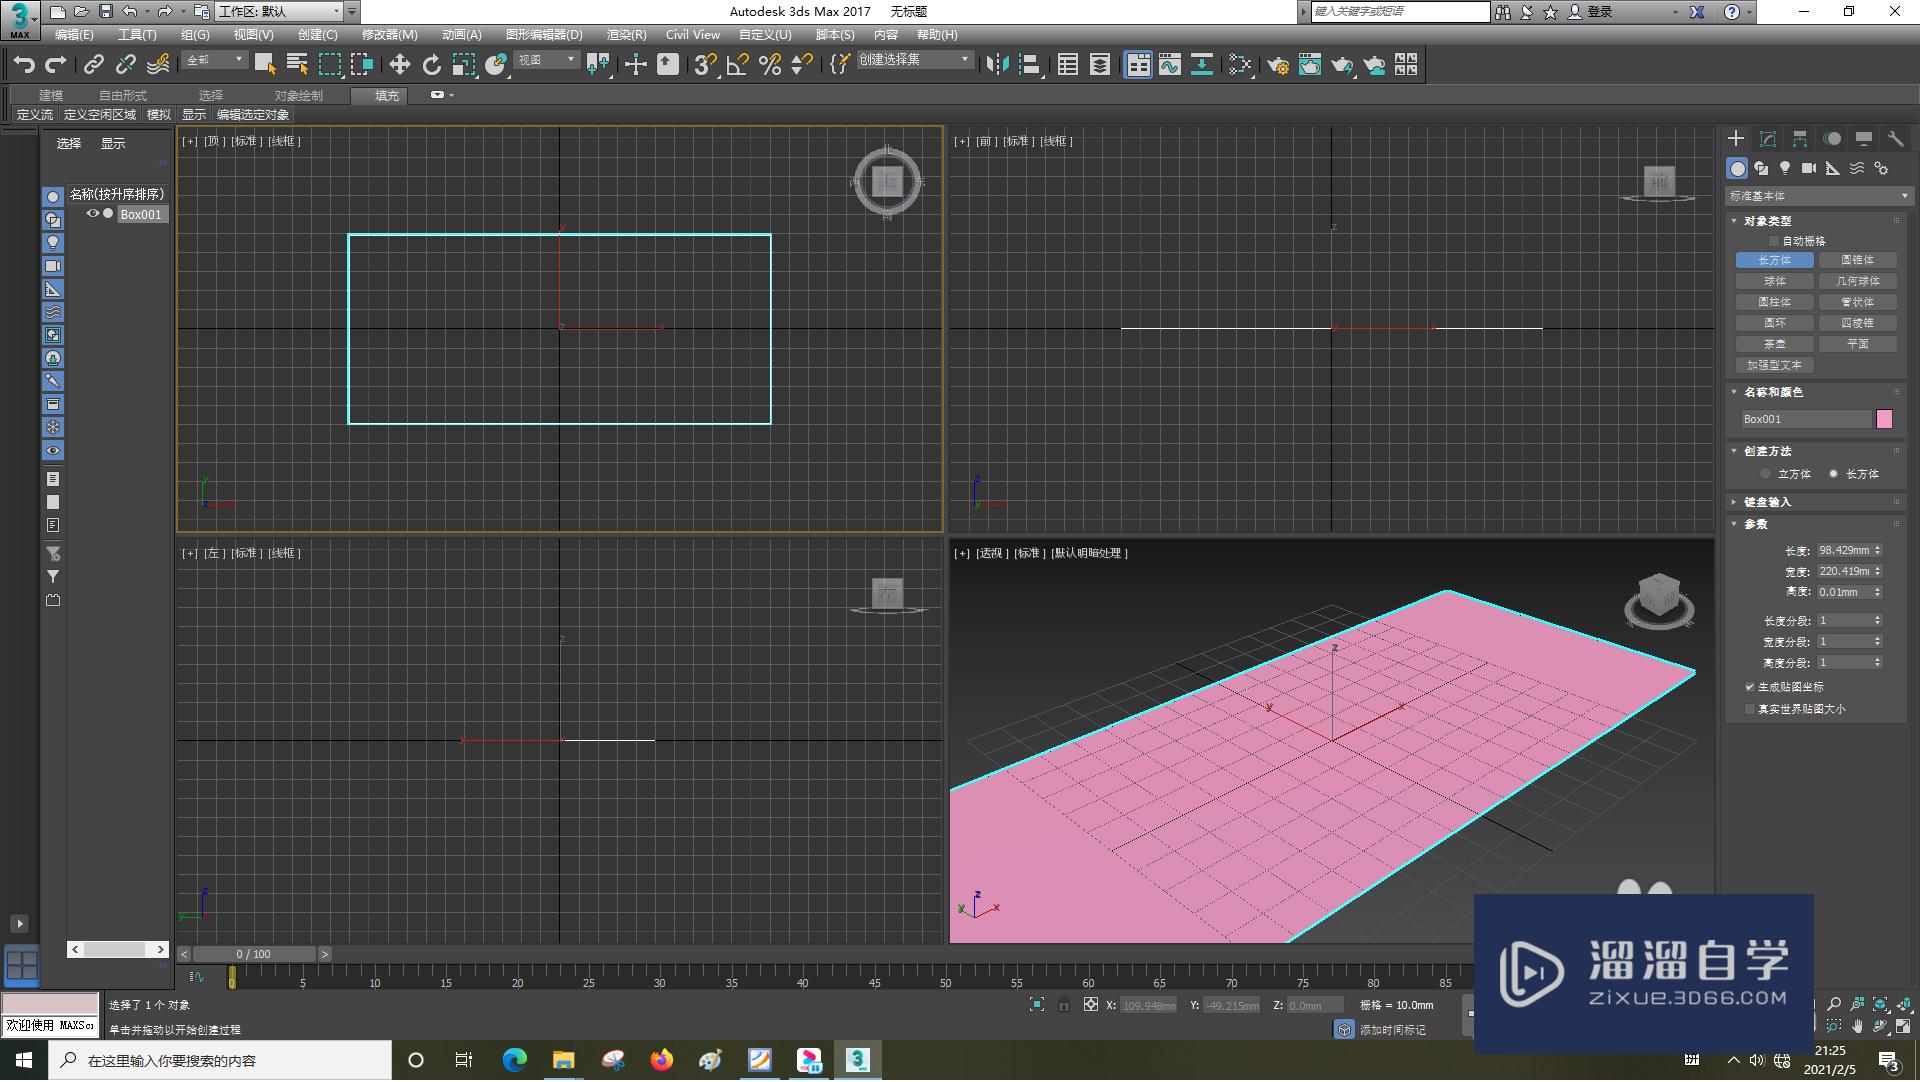Toggle the Angle Snap button
The width and height of the screenshot is (1920, 1082).
tap(738, 65)
